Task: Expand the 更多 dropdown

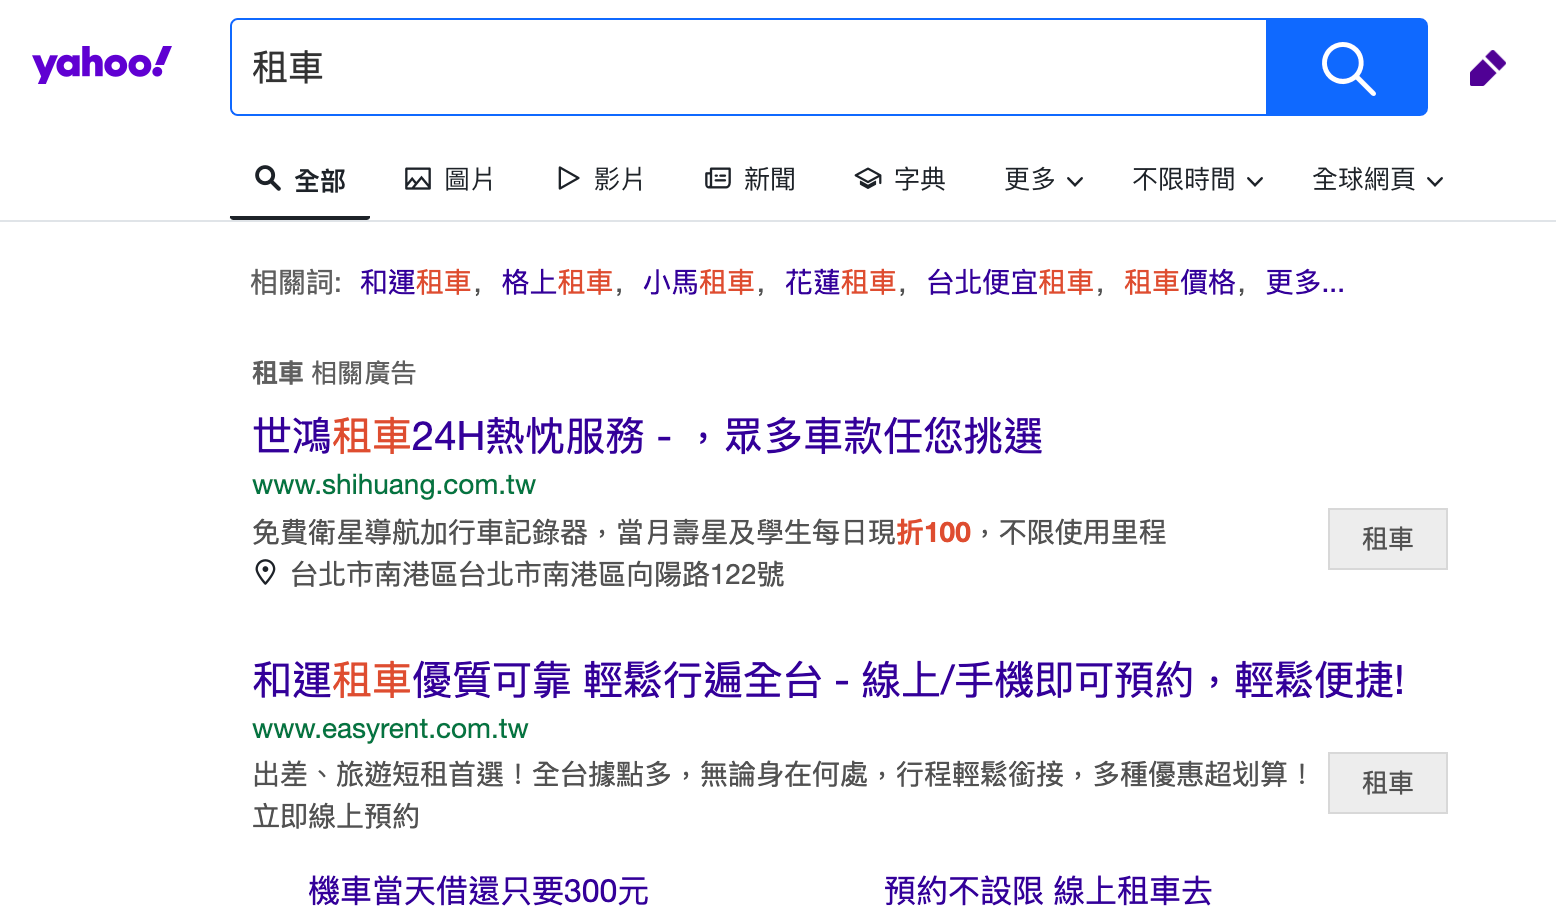Action: (1044, 180)
